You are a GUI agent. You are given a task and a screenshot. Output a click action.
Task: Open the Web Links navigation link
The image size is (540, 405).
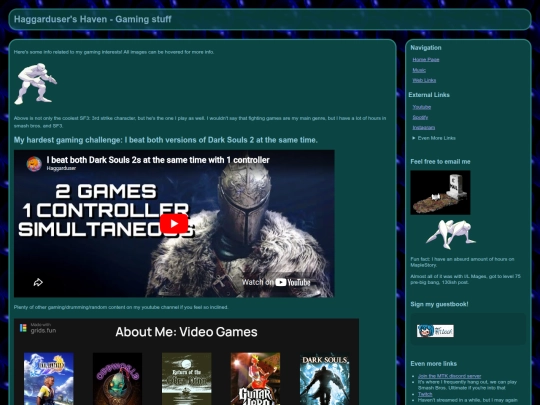click(424, 80)
